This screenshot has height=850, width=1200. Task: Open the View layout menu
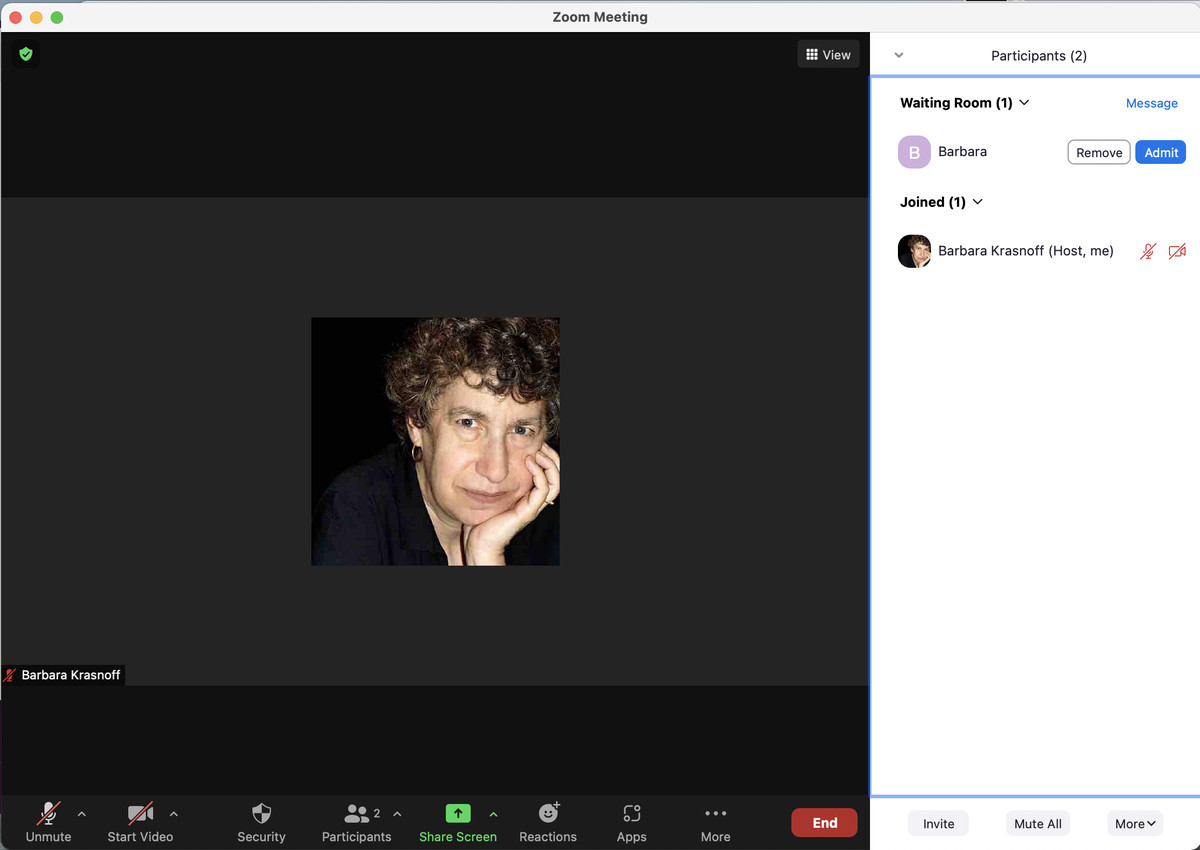pyautogui.click(x=828, y=55)
